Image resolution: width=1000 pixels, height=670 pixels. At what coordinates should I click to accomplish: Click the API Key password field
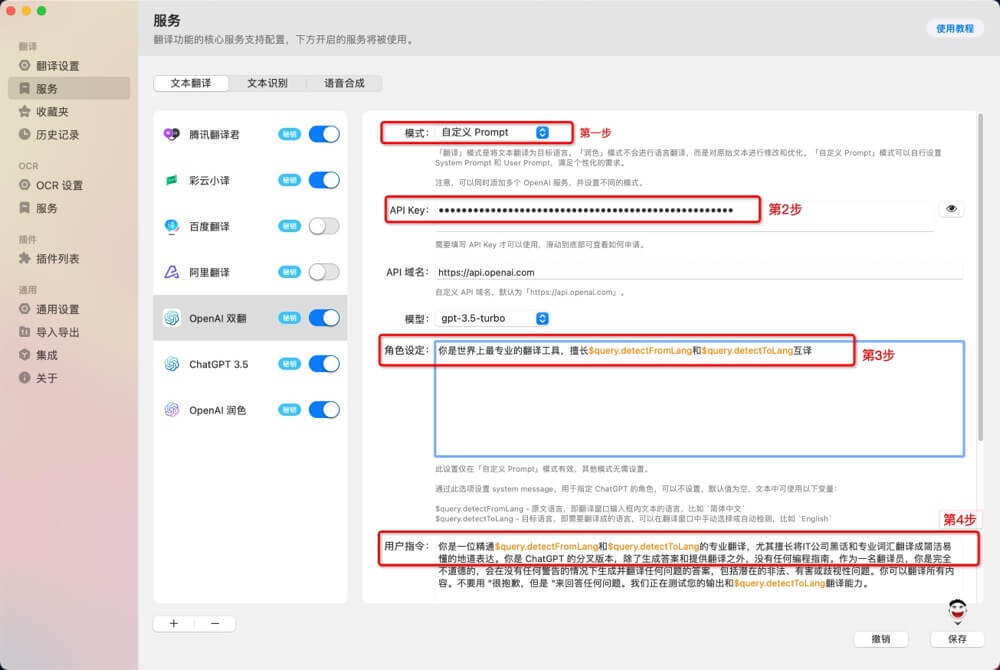pos(684,210)
